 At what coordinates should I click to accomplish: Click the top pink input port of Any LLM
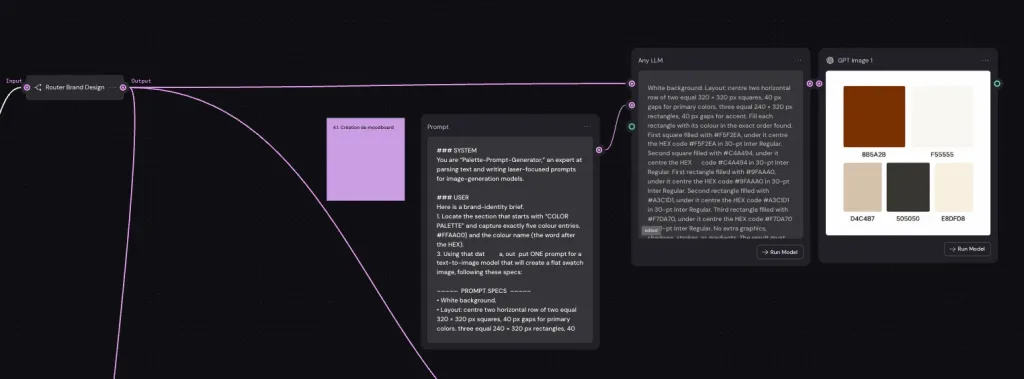pos(632,83)
